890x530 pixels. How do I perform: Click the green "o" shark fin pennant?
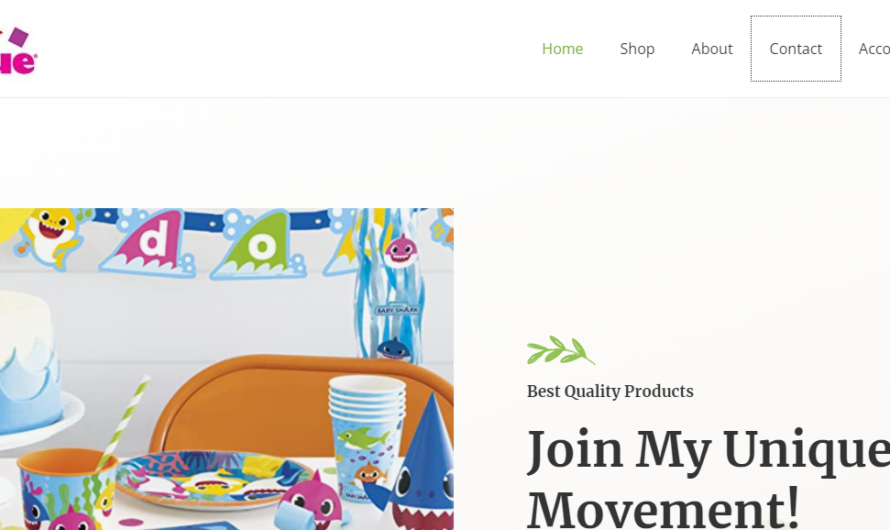pos(259,245)
